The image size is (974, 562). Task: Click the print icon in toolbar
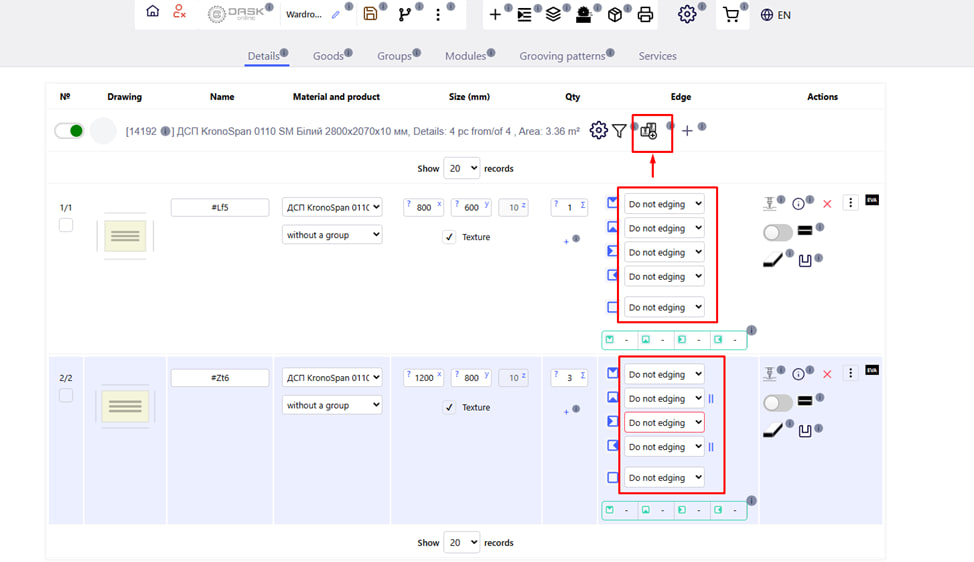[645, 15]
